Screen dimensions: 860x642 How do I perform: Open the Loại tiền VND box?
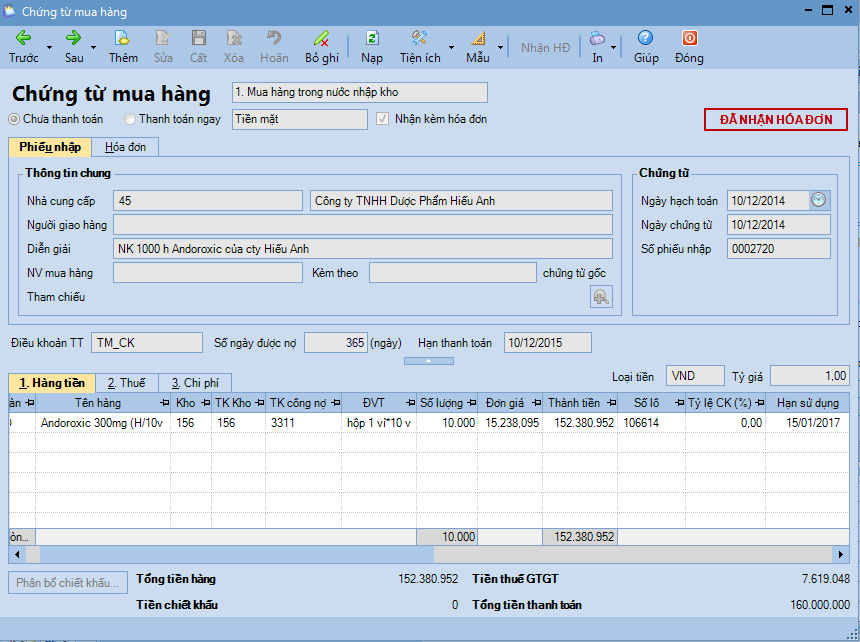click(x=695, y=376)
